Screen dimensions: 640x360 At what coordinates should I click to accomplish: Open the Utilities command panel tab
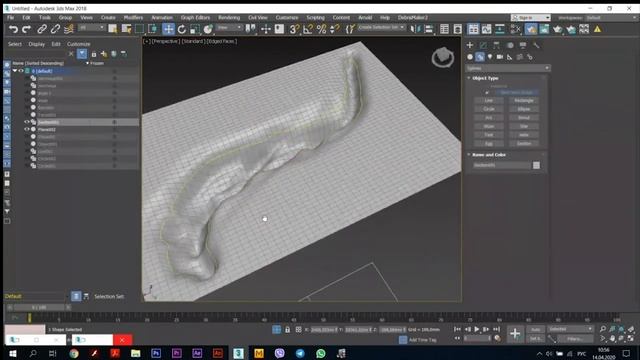pyautogui.click(x=536, y=45)
